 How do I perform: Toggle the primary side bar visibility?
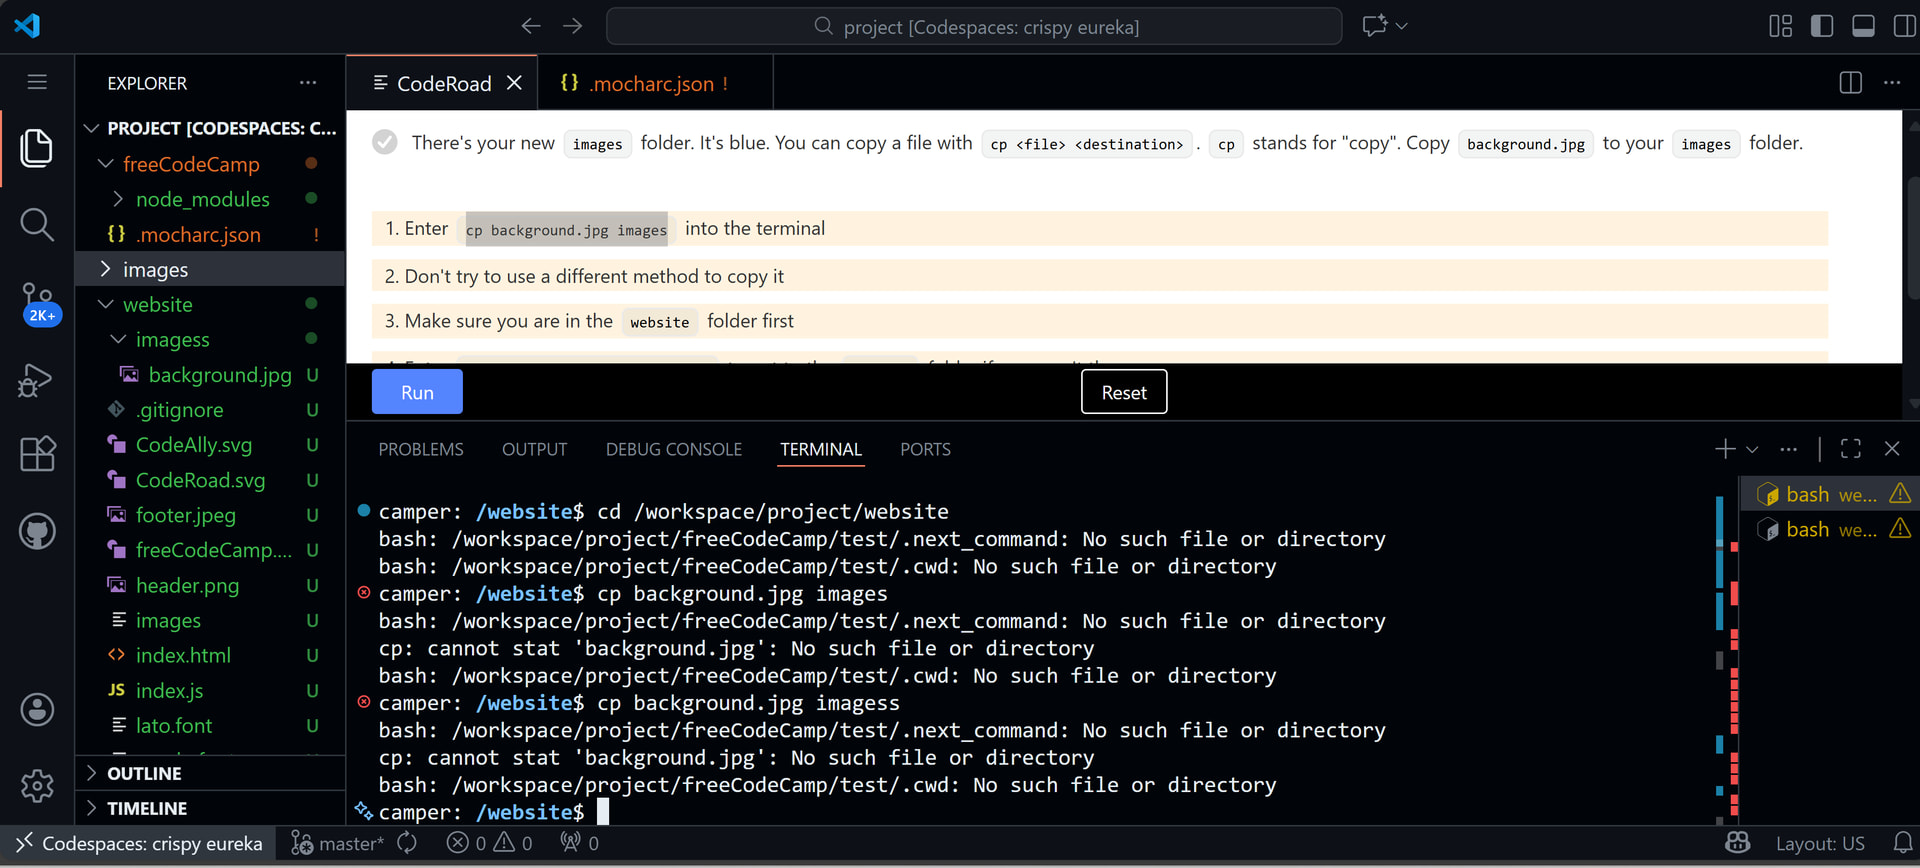click(1821, 26)
